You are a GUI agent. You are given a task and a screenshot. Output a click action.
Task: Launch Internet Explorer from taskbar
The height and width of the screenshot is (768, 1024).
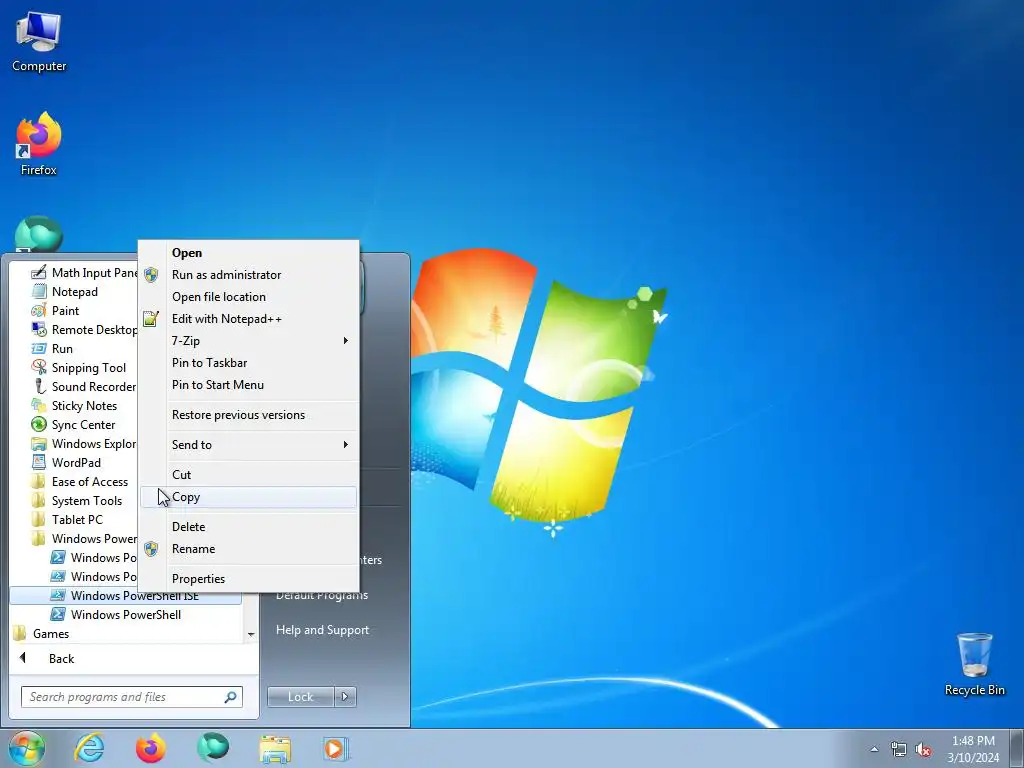point(89,748)
